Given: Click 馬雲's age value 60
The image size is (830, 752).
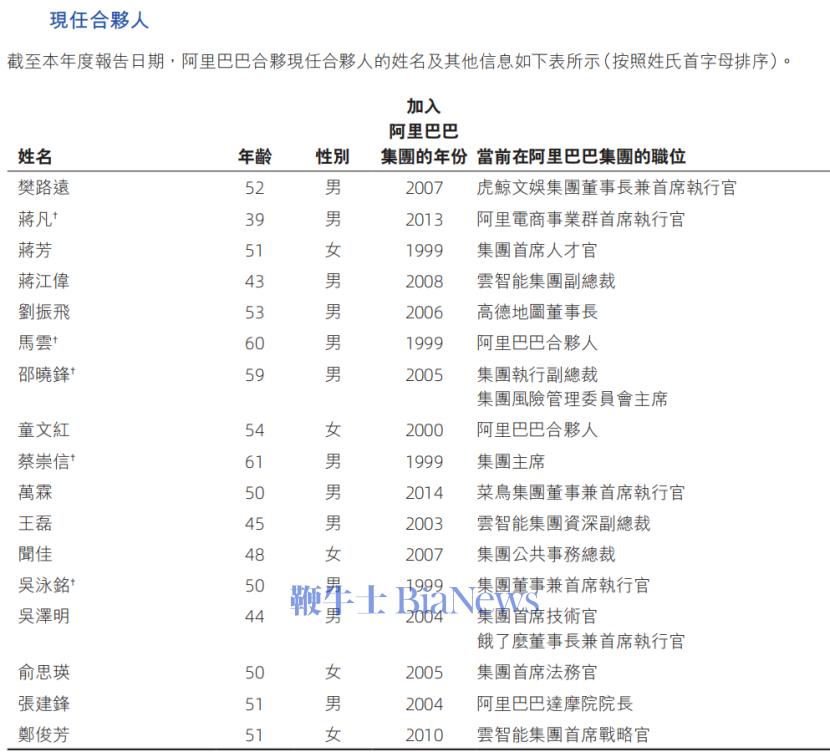Looking at the screenshot, I should [255, 343].
